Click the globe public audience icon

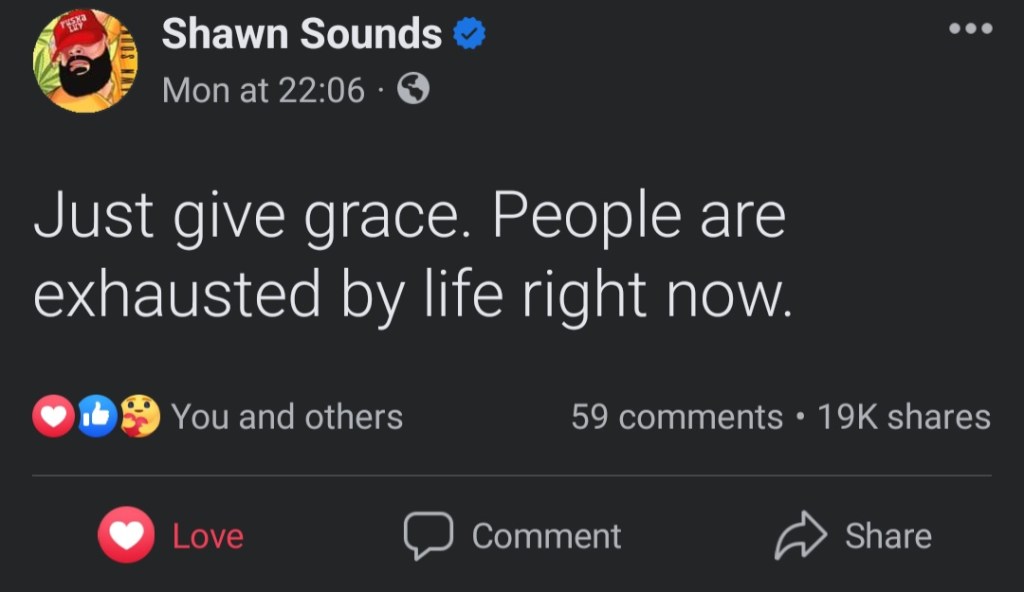tap(413, 91)
